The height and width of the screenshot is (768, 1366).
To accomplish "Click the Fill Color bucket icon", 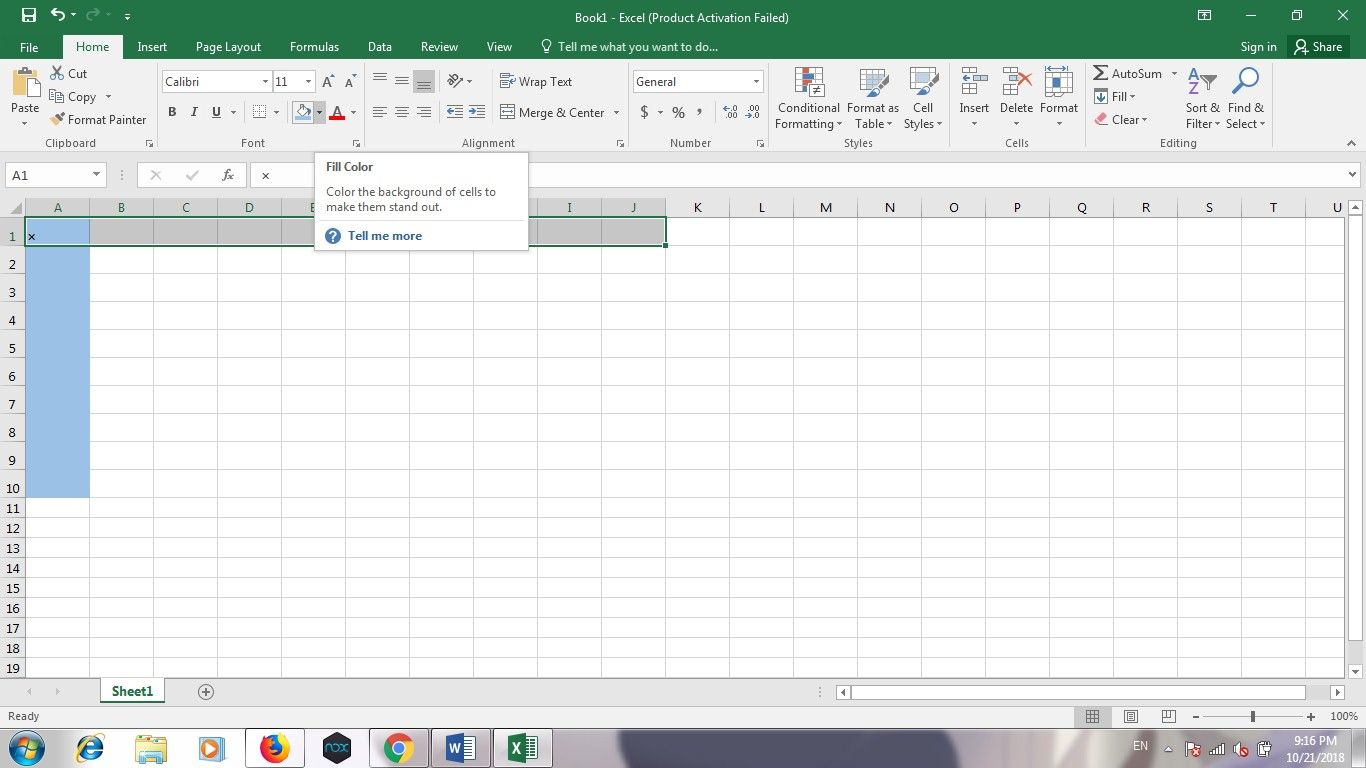I will pyautogui.click(x=303, y=112).
